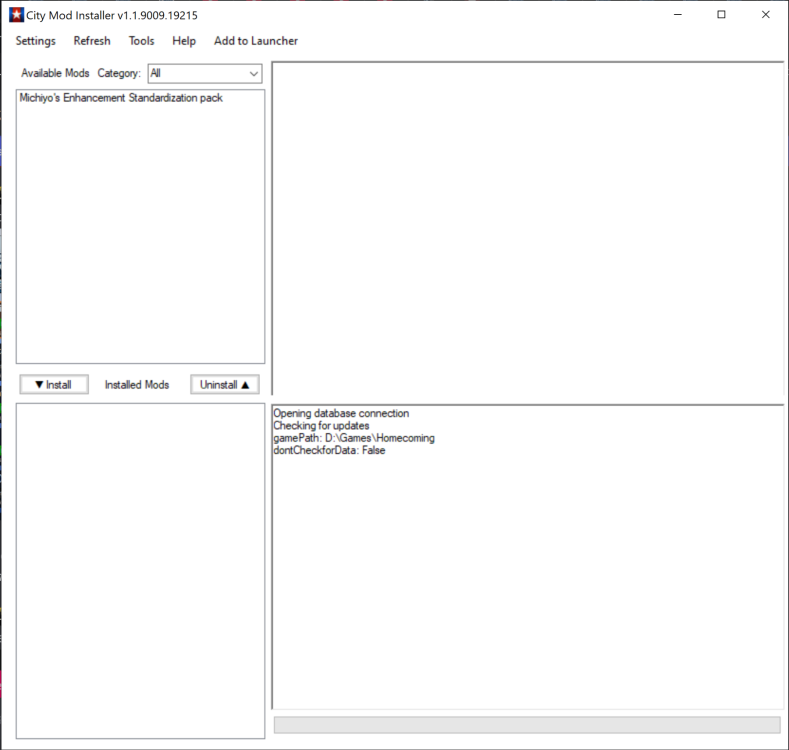Viewport: 789px width, 750px height.
Task: Click the 'dontCheckforData: False' log line
Action: tap(329, 450)
